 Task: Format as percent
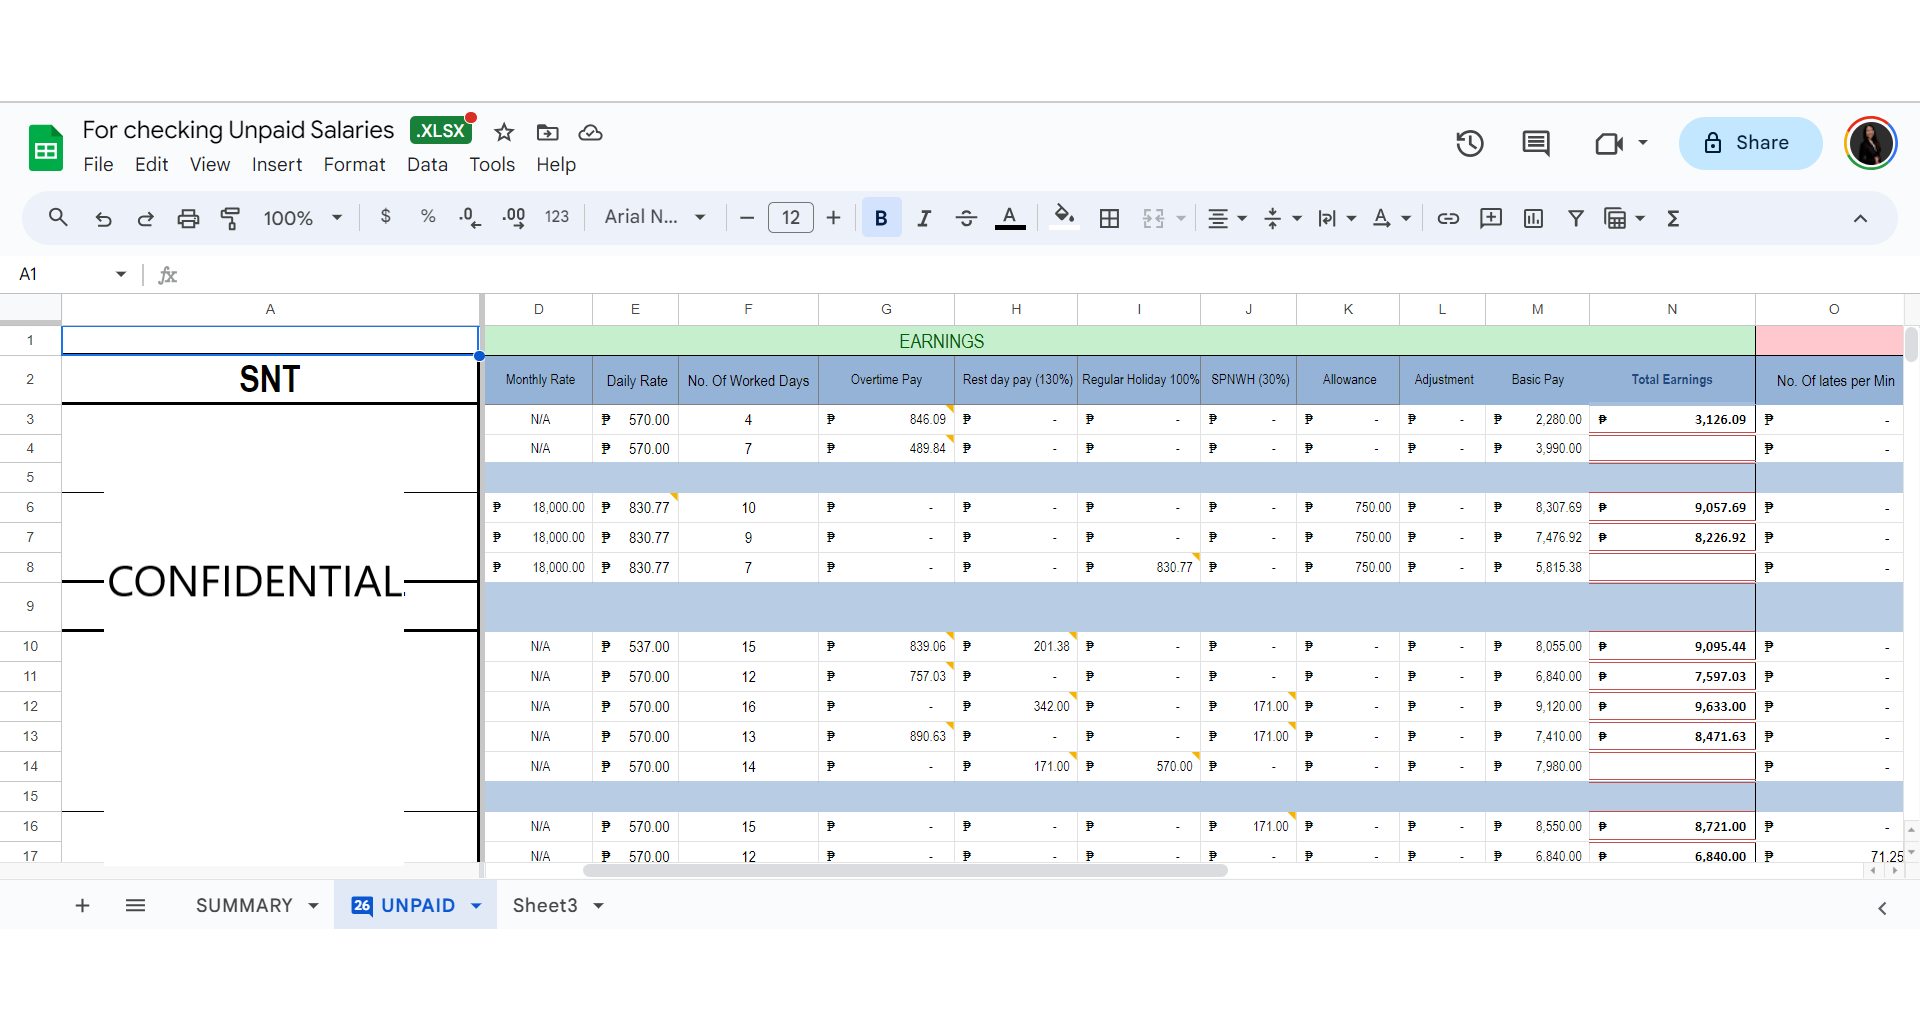428,217
